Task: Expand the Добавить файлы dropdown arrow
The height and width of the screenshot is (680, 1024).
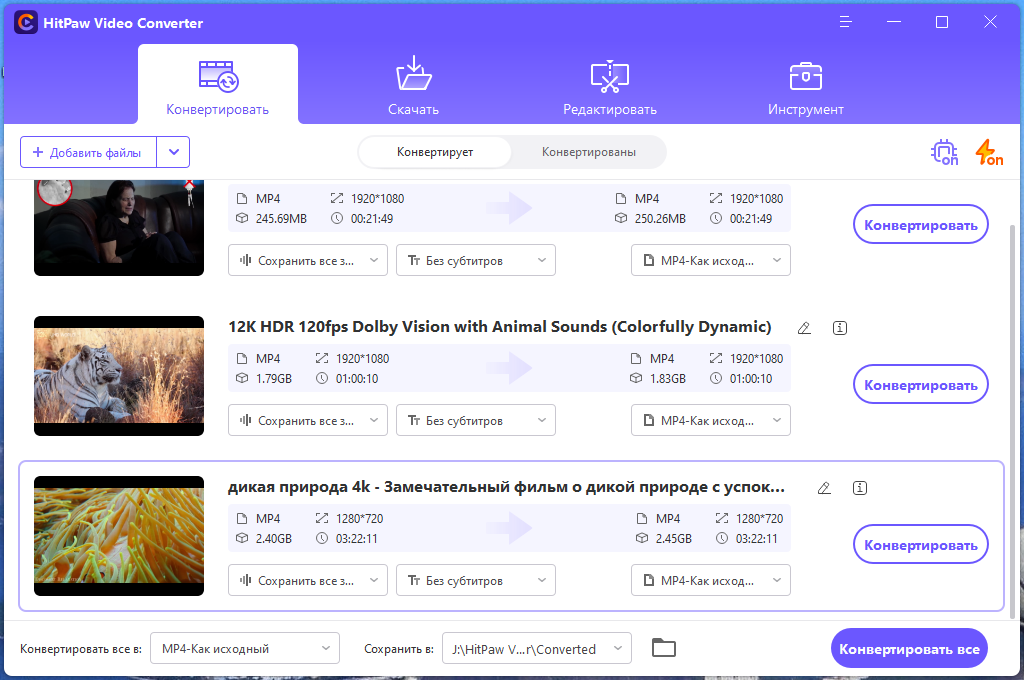Action: (x=174, y=152)
